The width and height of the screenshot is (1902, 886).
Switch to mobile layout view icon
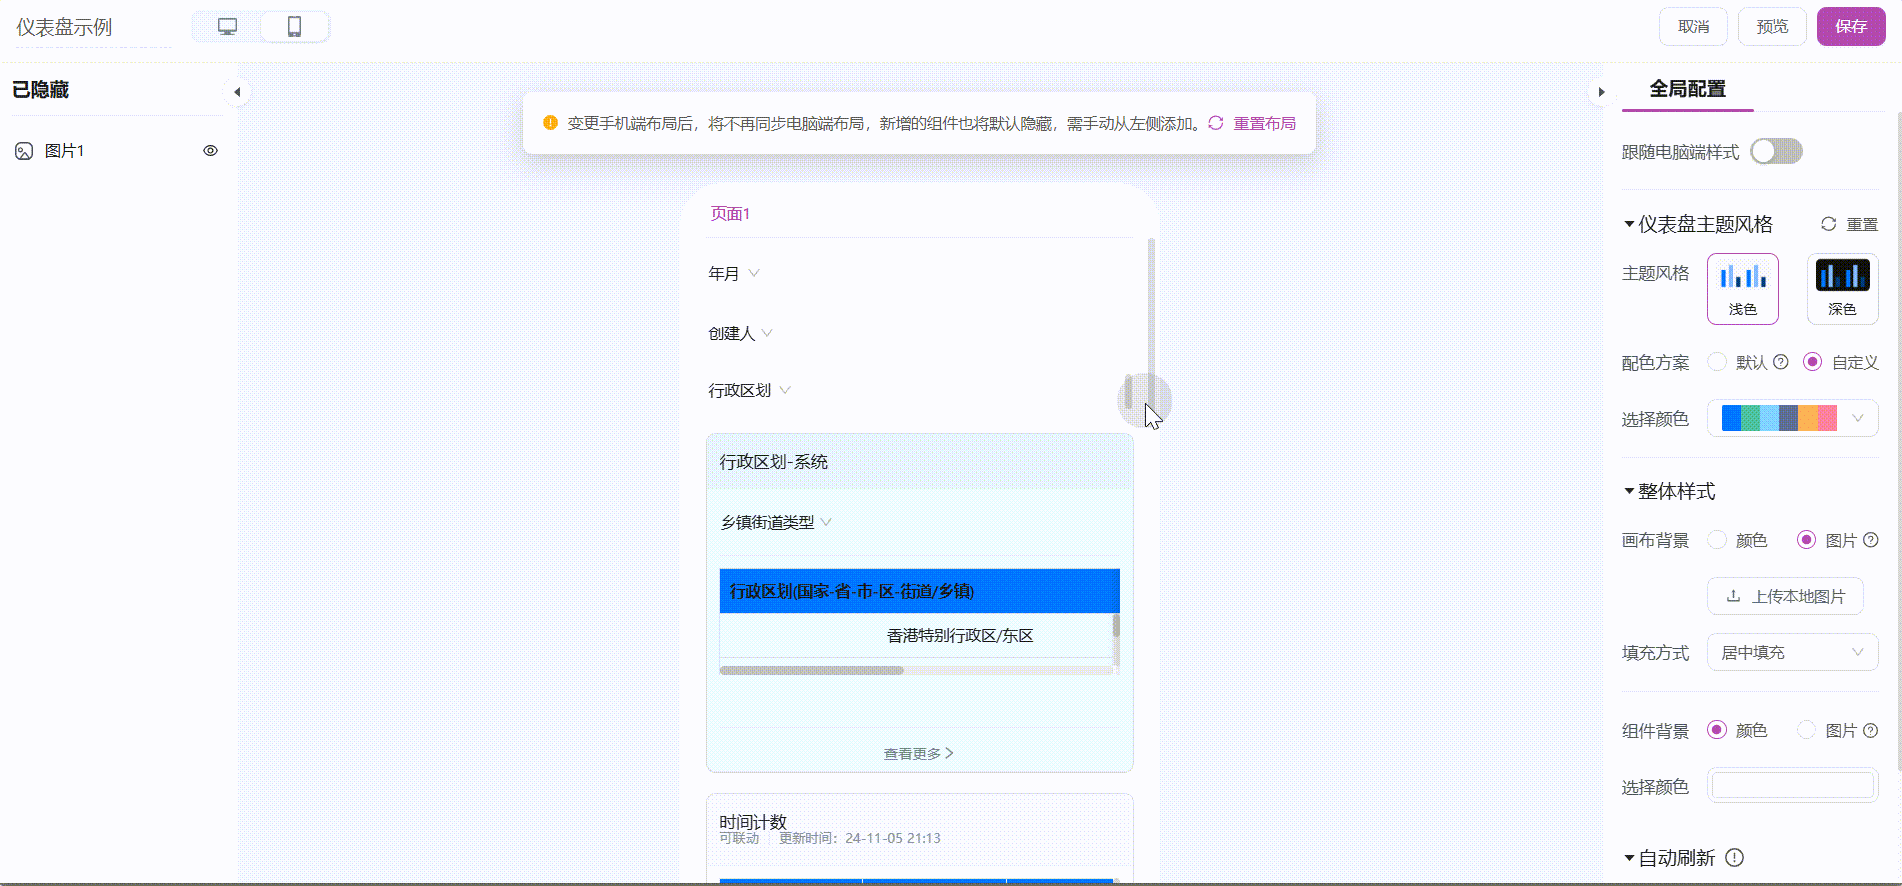click(x=294, y=27)
